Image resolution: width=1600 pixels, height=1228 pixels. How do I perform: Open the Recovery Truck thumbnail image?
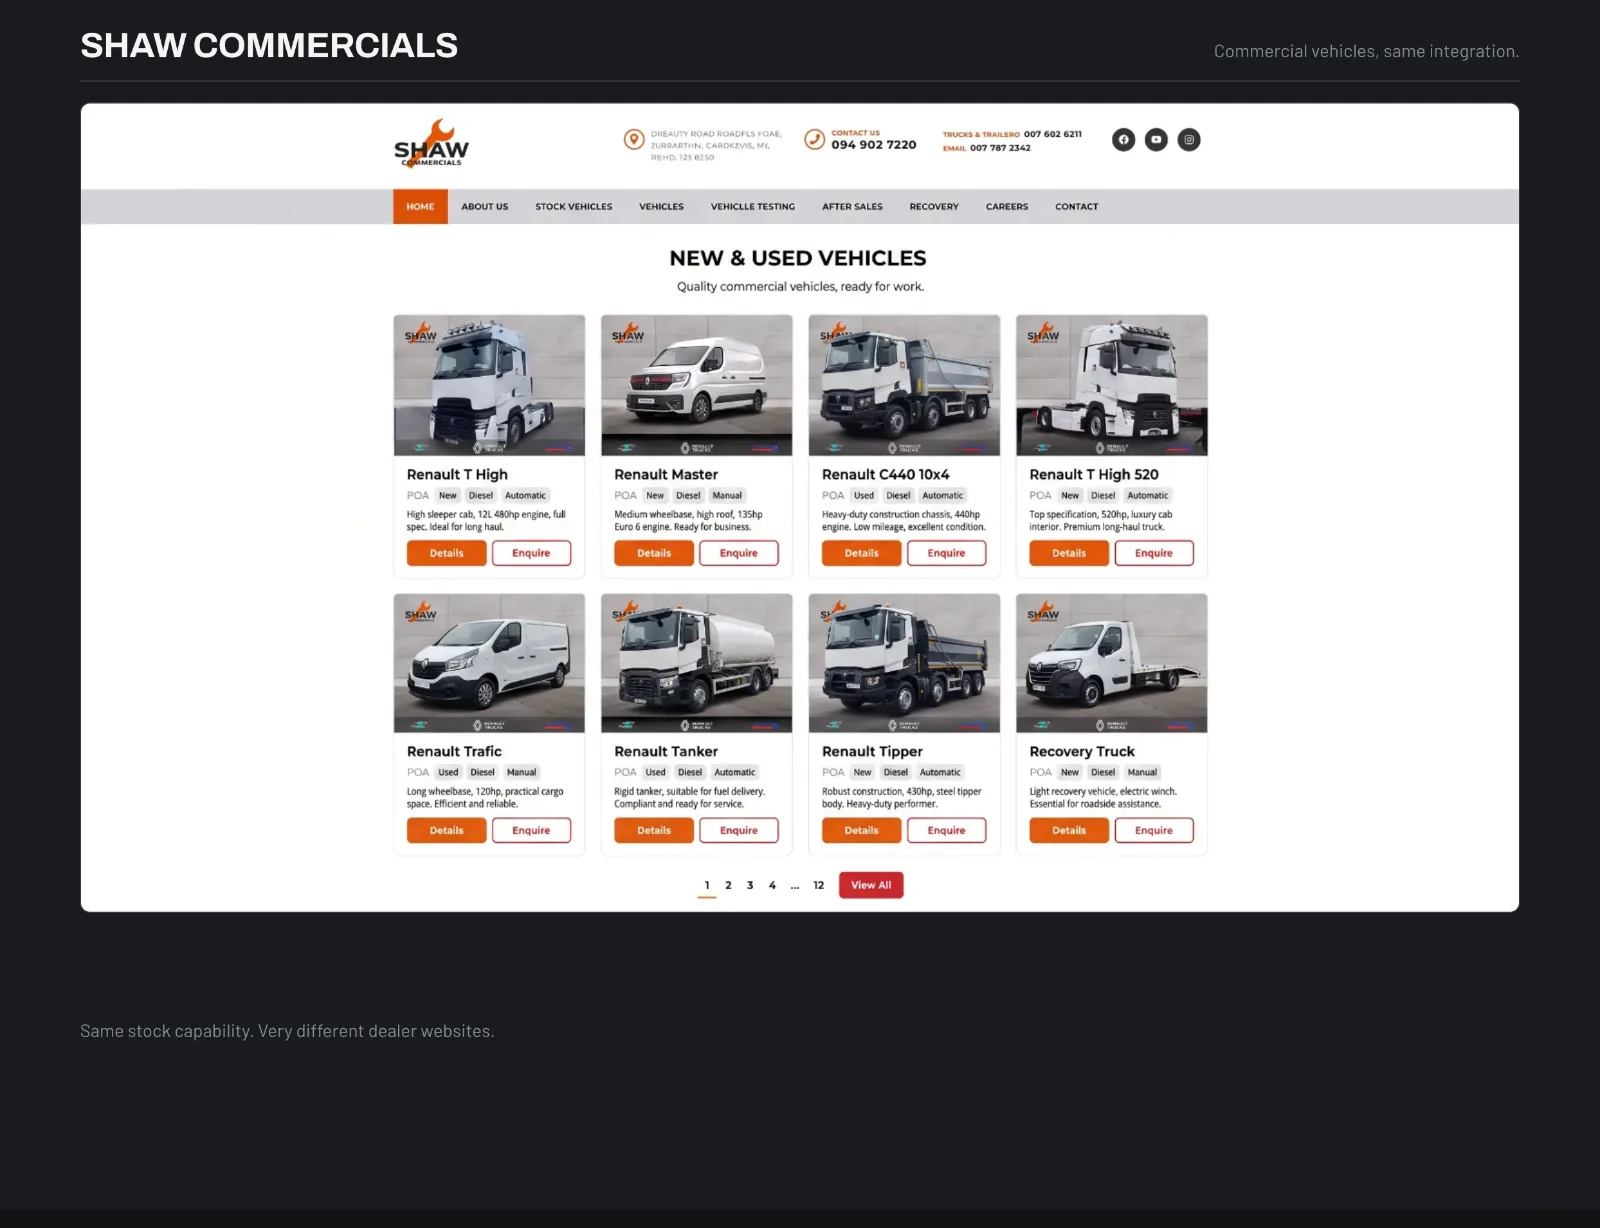(1112, 663)
